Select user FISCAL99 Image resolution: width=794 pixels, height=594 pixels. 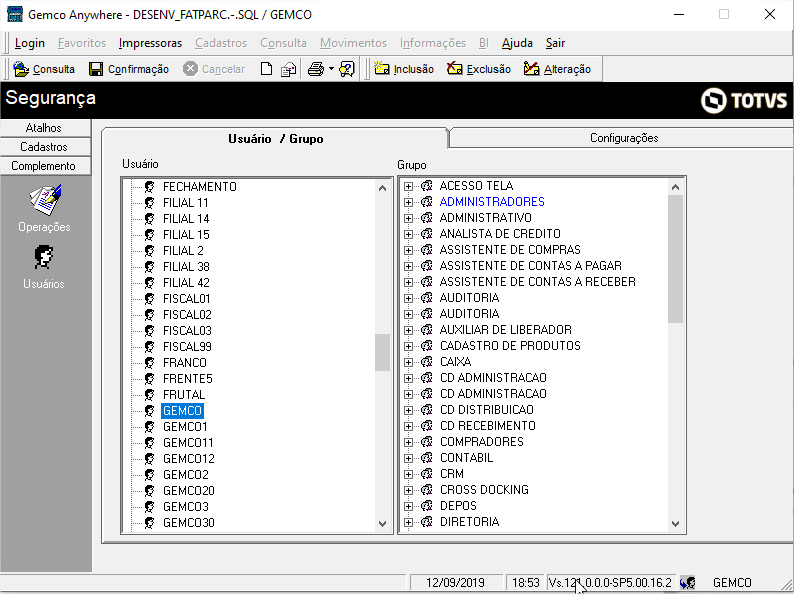(187, 347)
